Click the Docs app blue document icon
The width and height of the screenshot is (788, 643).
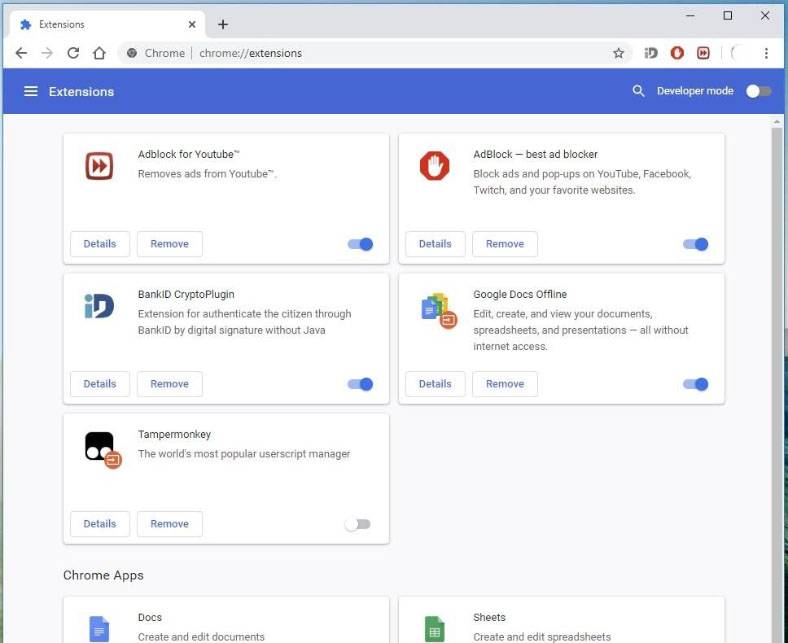point(99,628)
